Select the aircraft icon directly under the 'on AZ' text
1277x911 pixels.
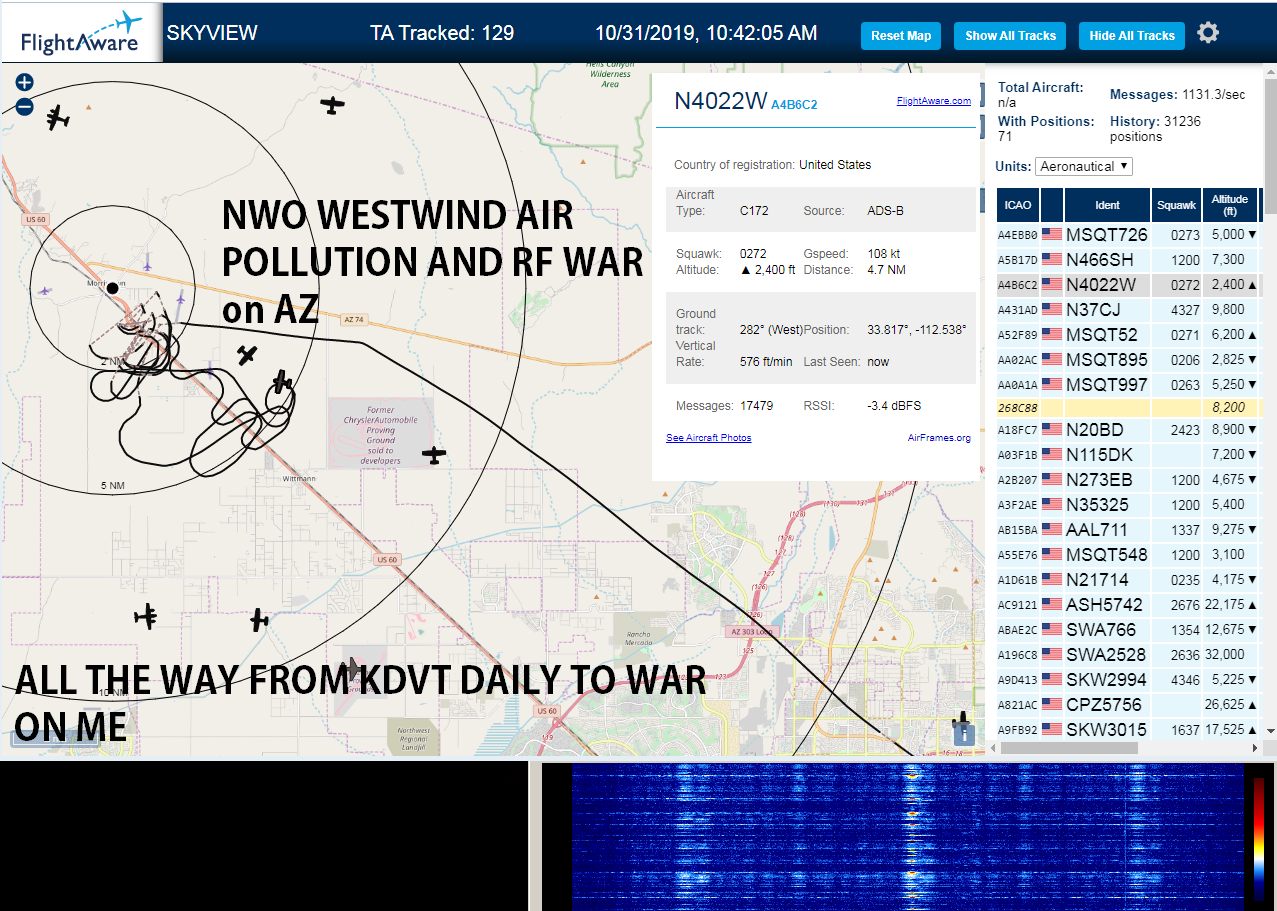click(x=247, y=355)
